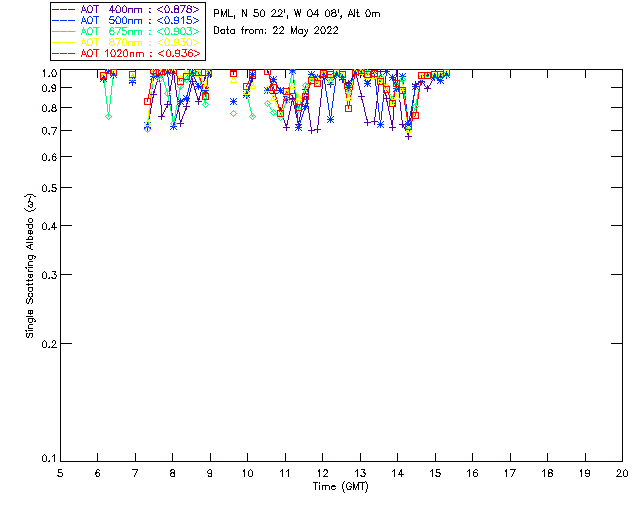Viewport: 640px width, 512px height.
Task: Click the 'Time (GMT)' x-axis label
Action: (x=340, y=487)
